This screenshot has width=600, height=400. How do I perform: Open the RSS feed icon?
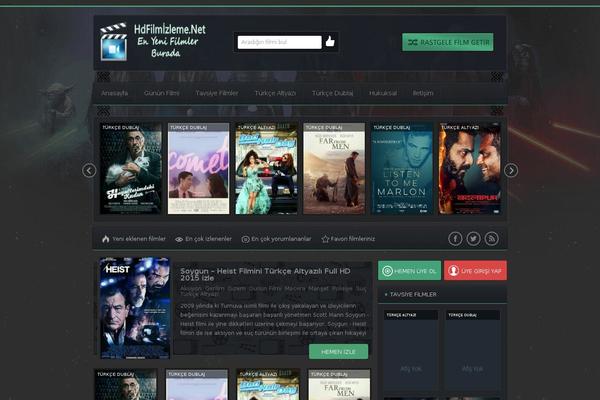(x=492, y=239)
